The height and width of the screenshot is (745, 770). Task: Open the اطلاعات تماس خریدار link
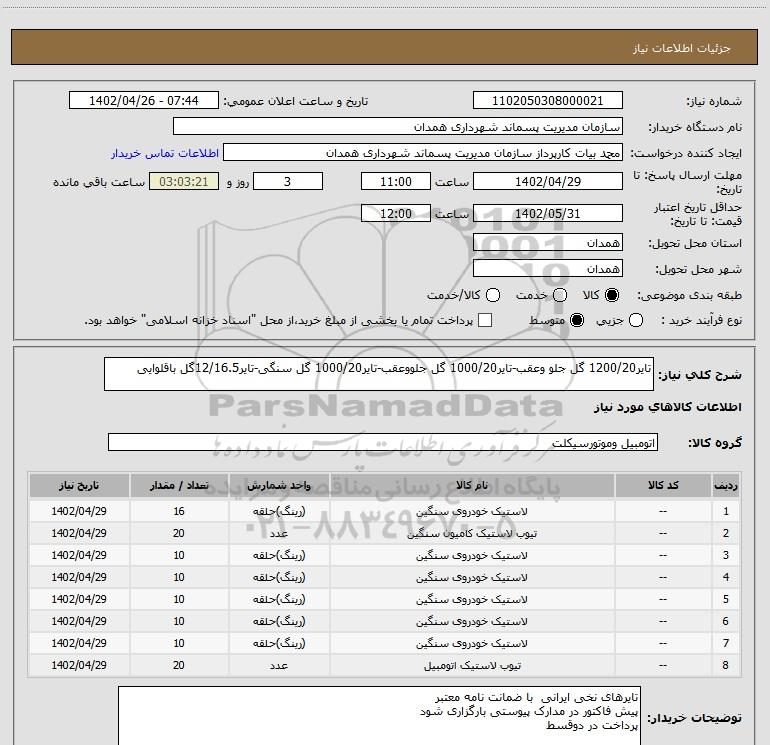point(165,153)
